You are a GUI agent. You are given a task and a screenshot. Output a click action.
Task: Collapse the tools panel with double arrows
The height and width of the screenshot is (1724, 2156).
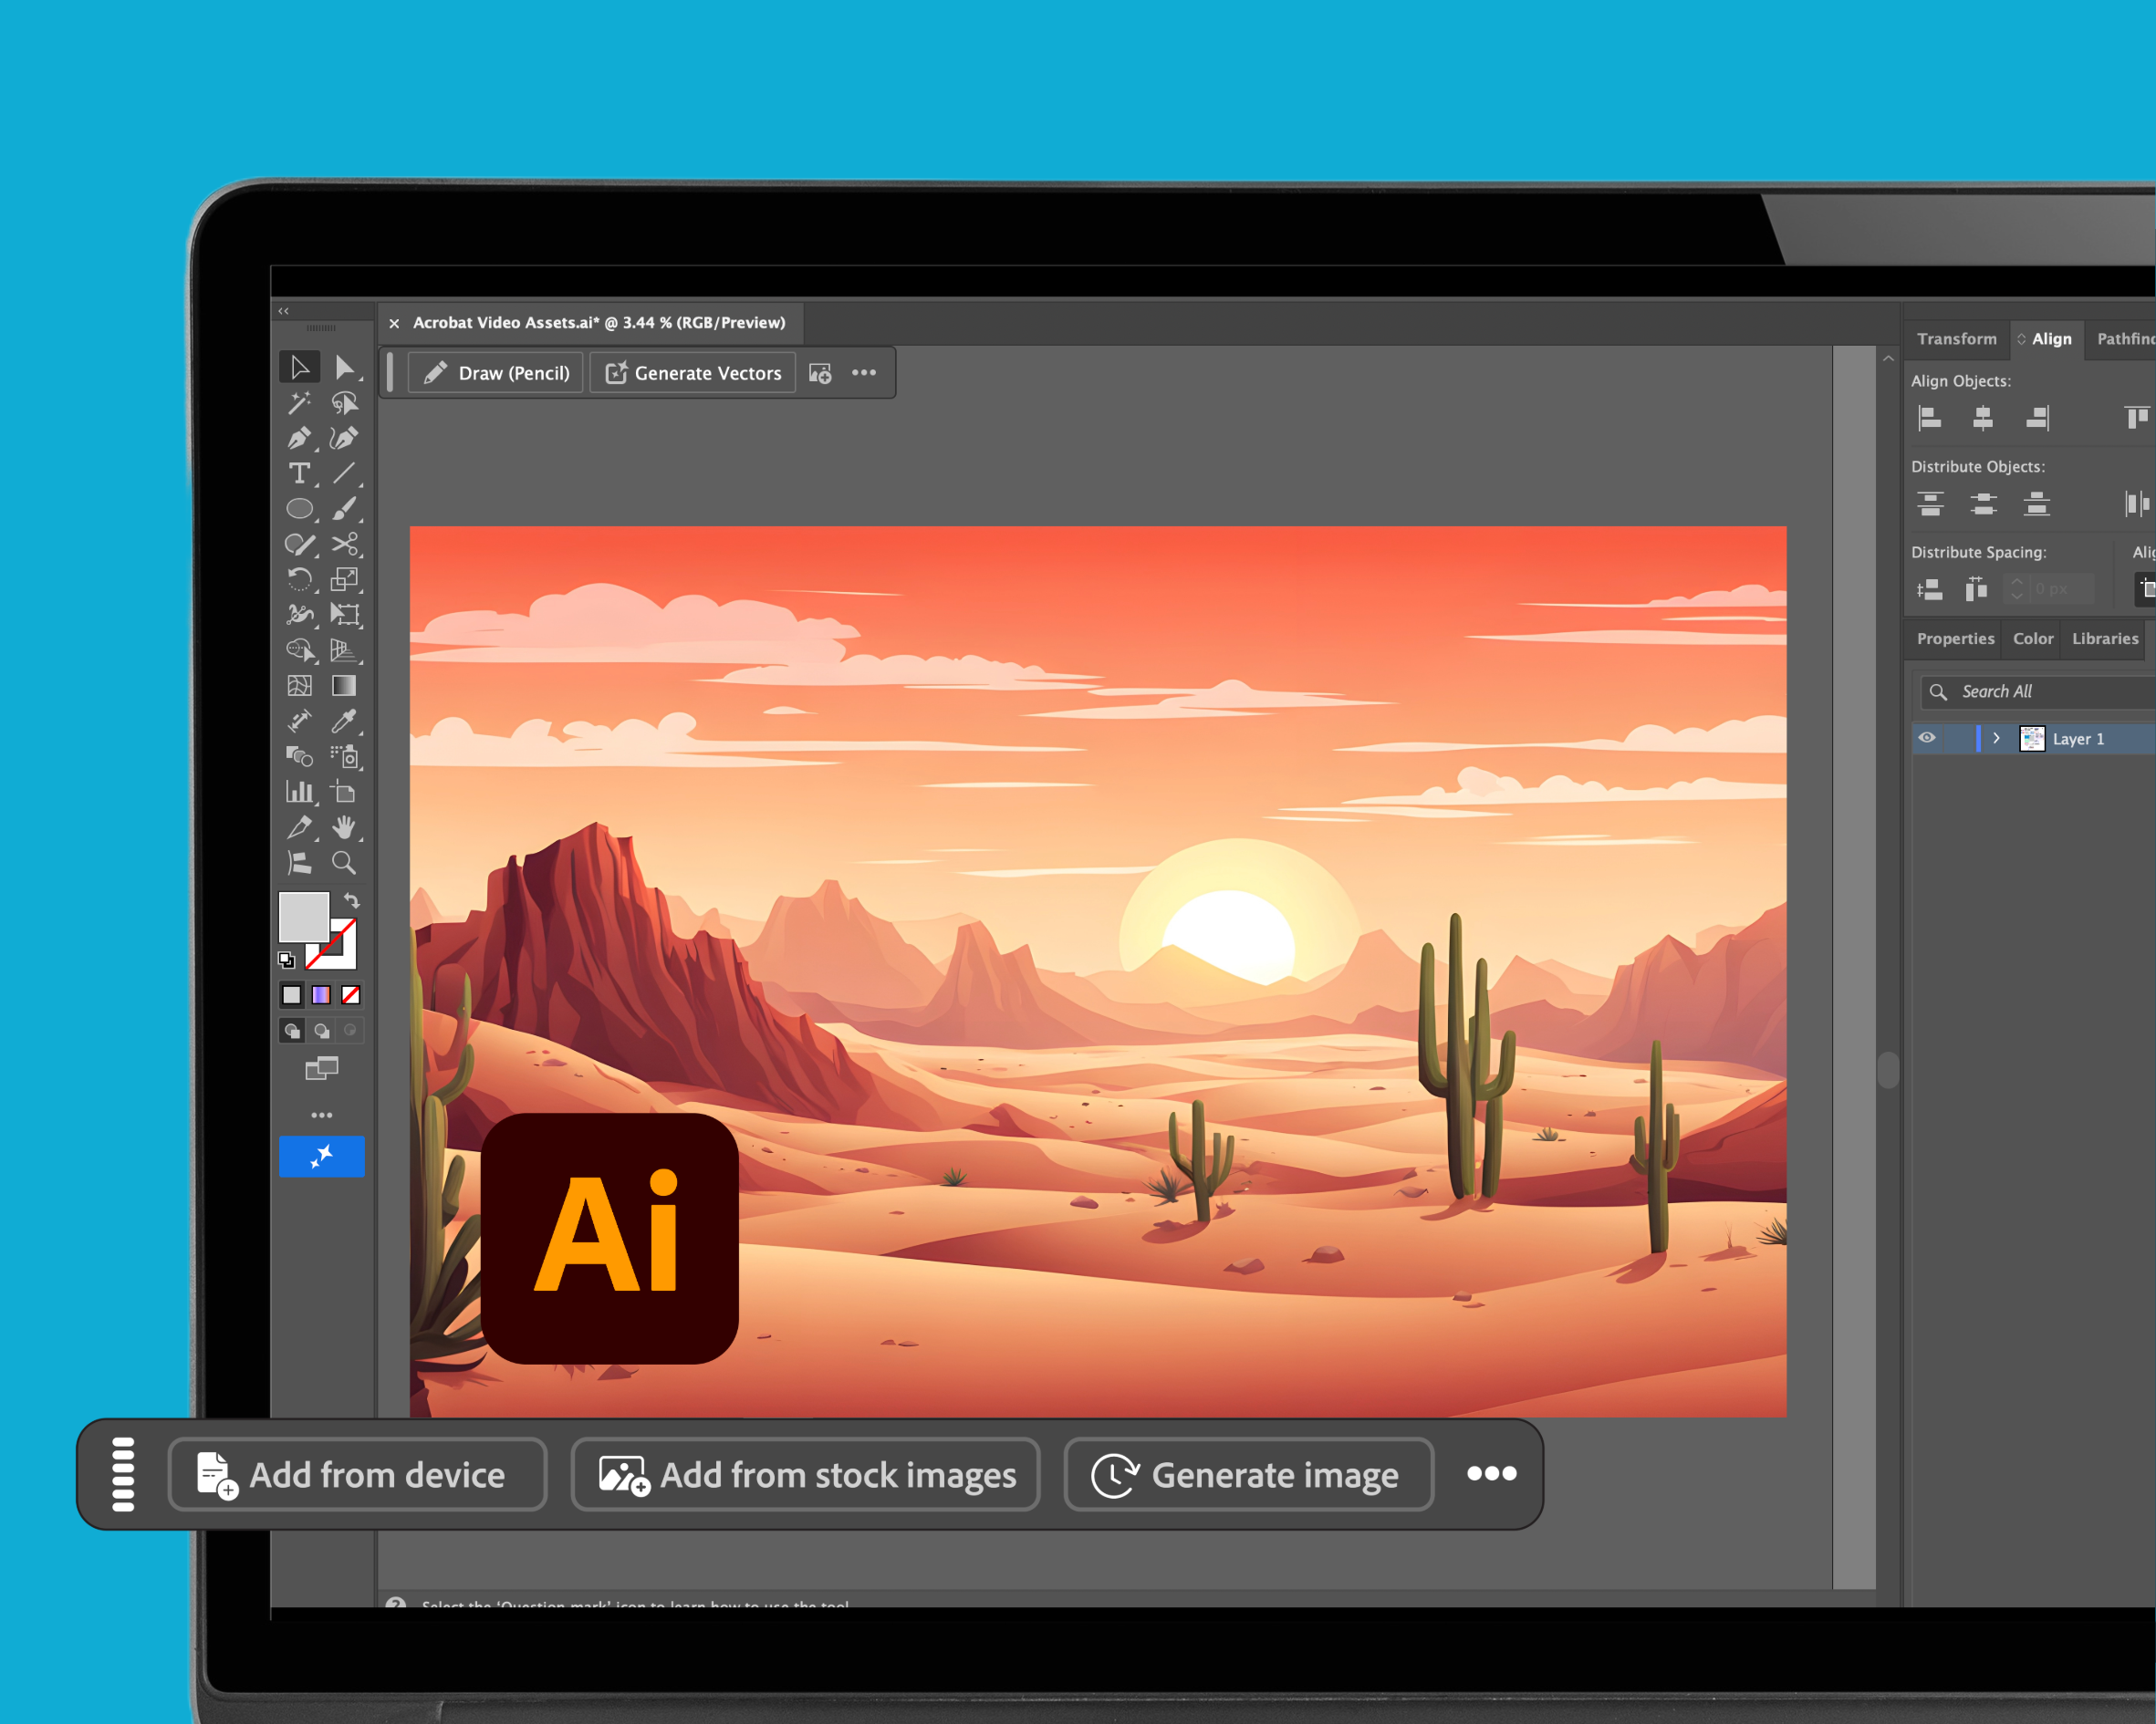[x=284, y=311]
